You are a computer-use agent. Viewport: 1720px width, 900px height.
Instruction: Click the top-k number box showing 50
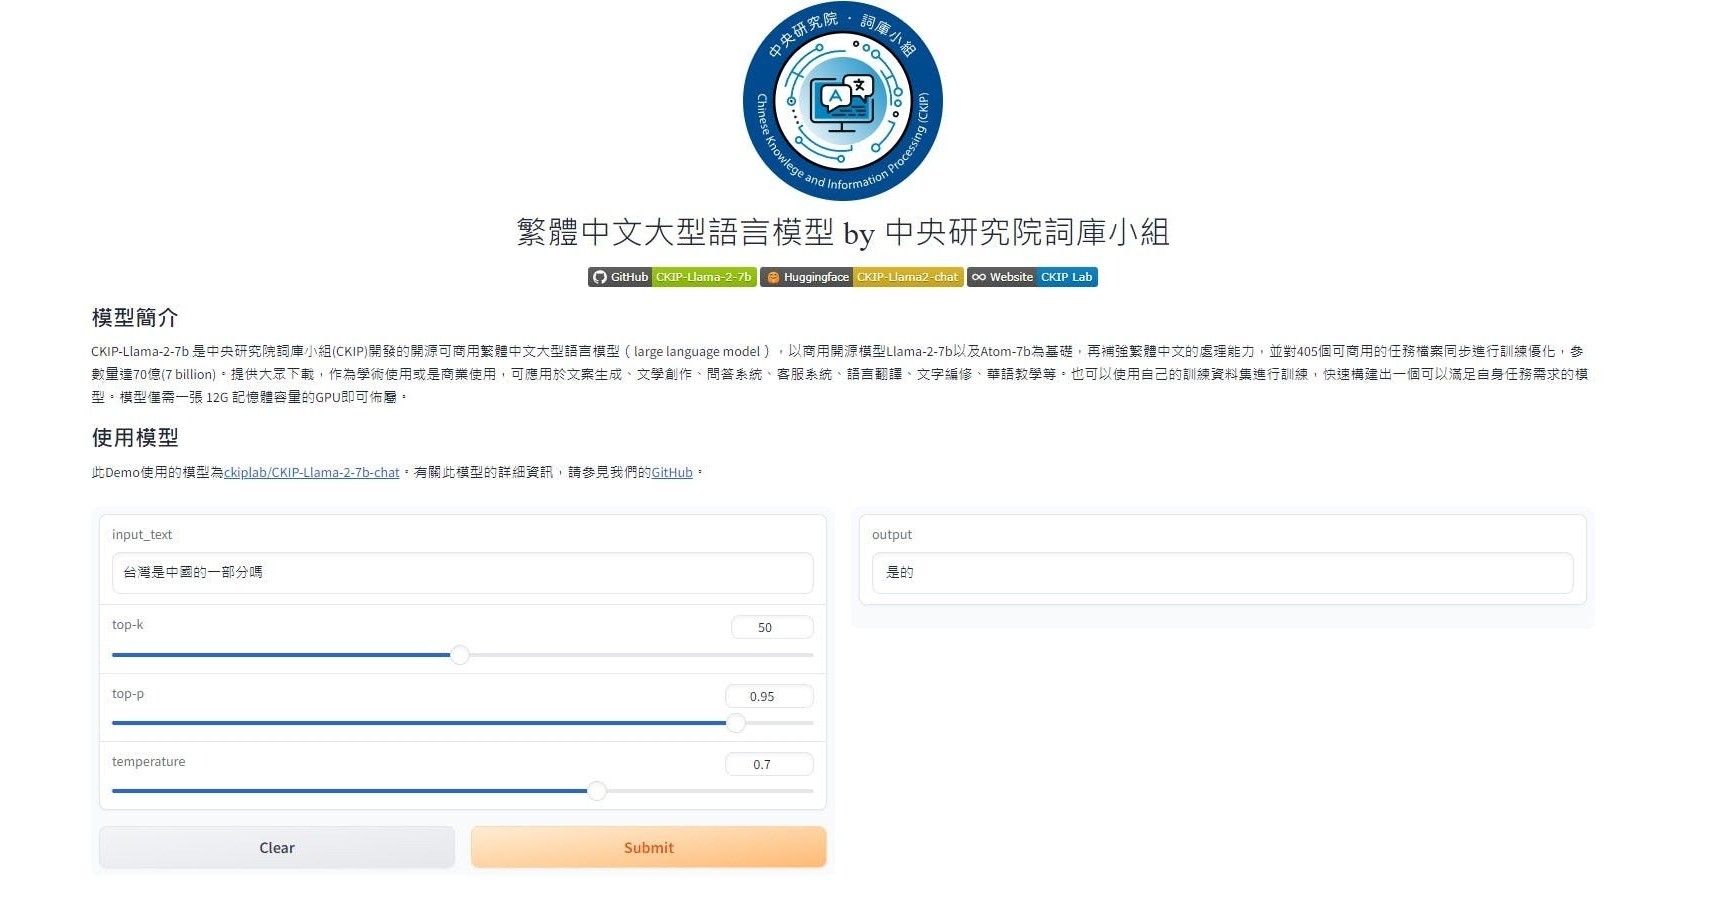click(772, 627)
